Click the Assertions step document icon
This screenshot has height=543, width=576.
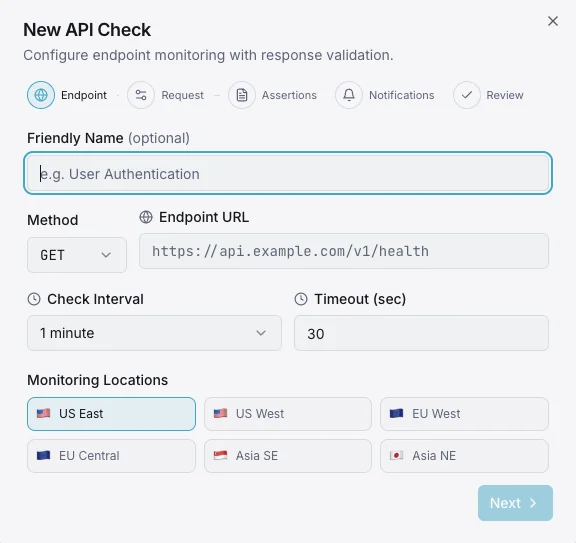[x=242, y=95]
